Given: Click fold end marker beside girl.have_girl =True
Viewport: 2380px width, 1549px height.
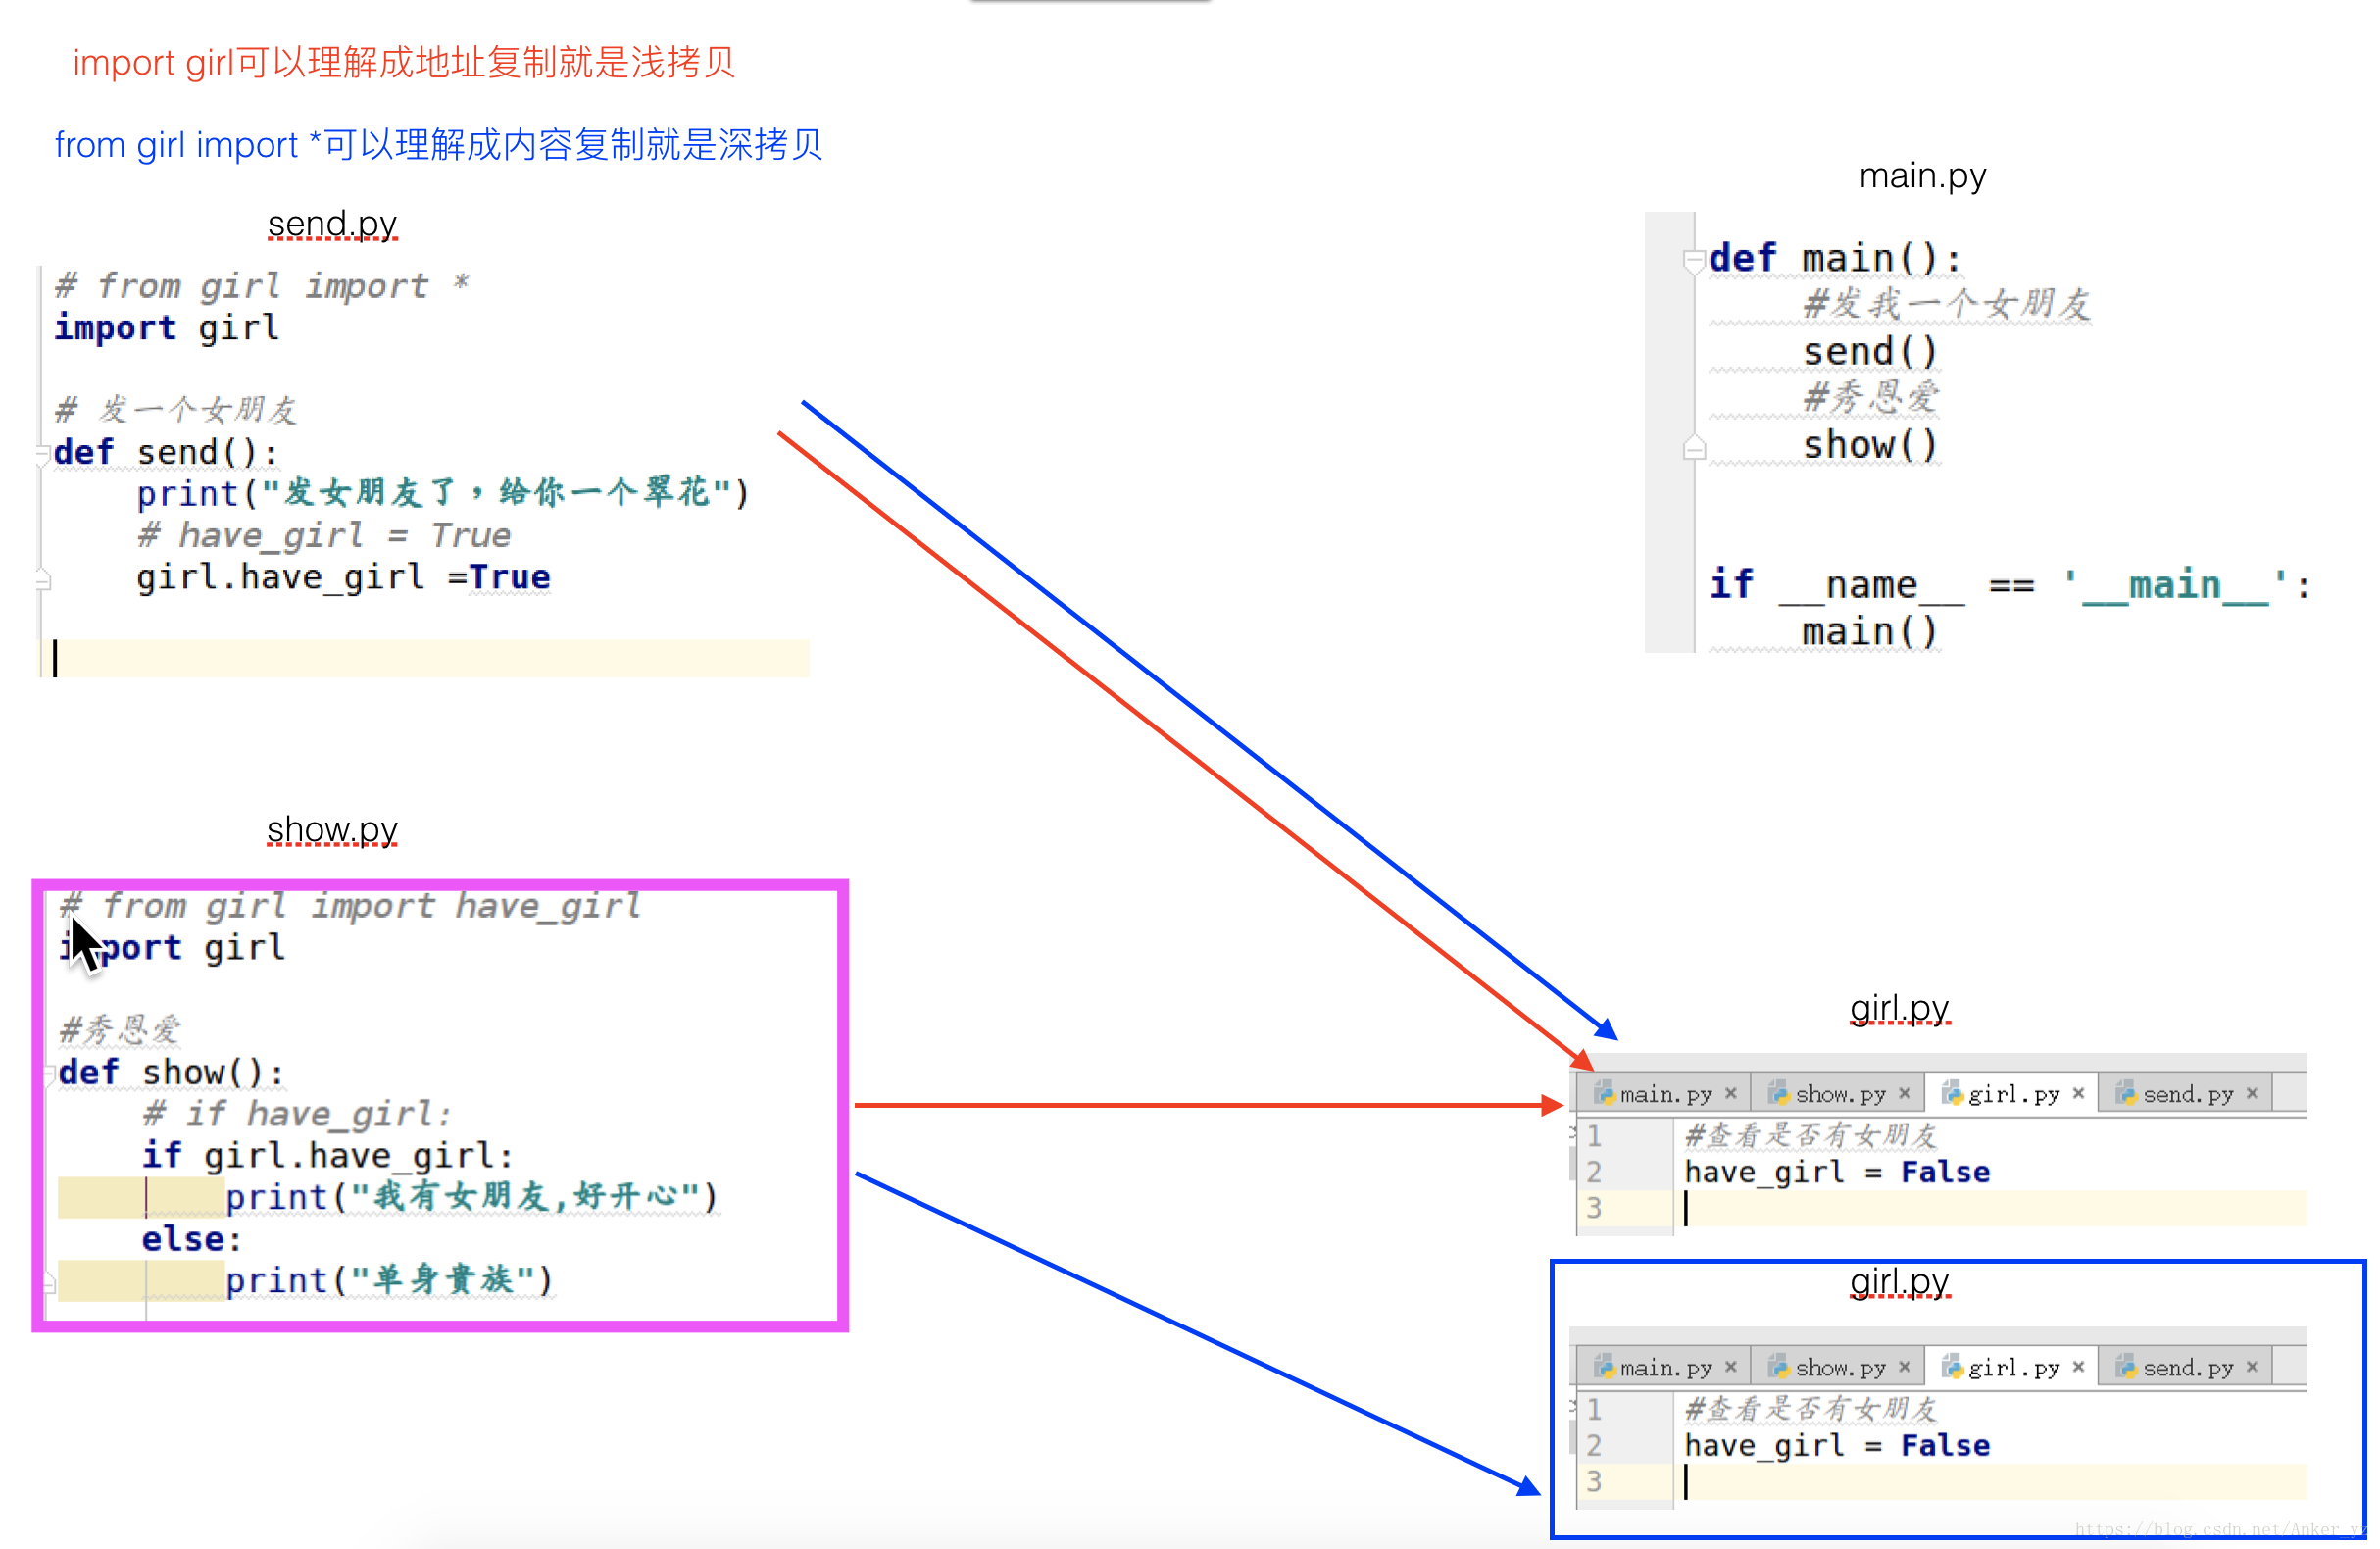Looking at the screenshot, I should (x=43, y=579).
